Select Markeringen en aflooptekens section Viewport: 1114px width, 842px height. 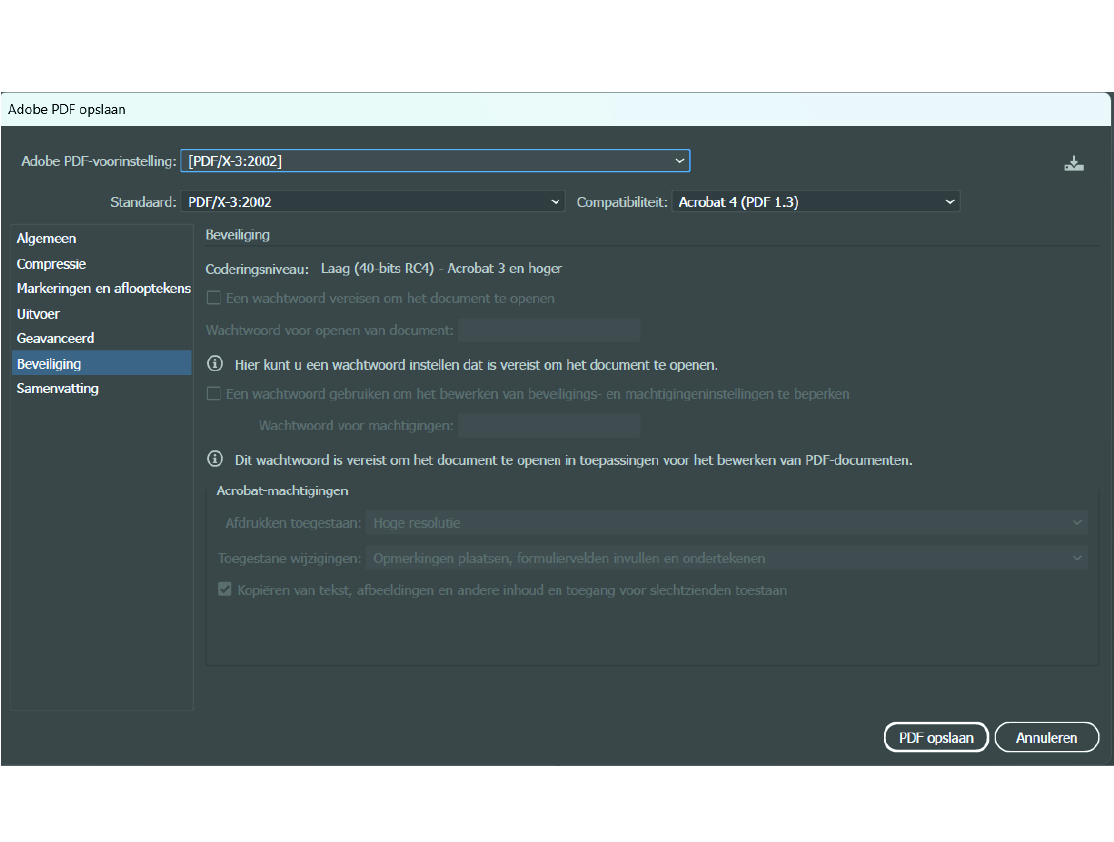[x=103, y=289]
